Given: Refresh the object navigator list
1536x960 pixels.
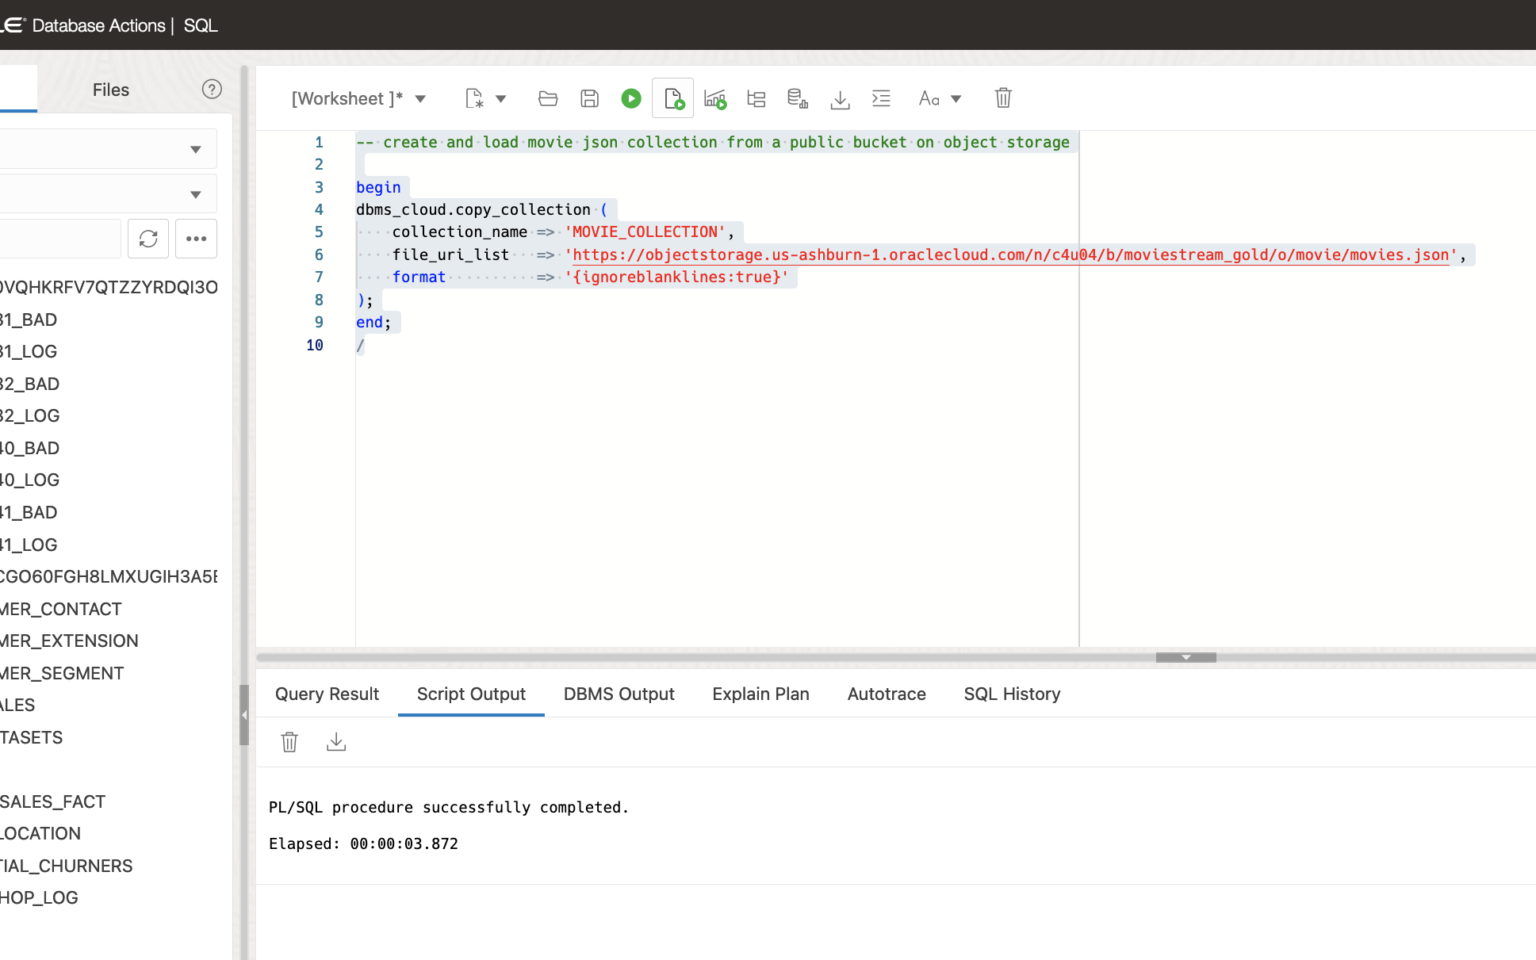Looking at the screenshot, I should 148,238.
